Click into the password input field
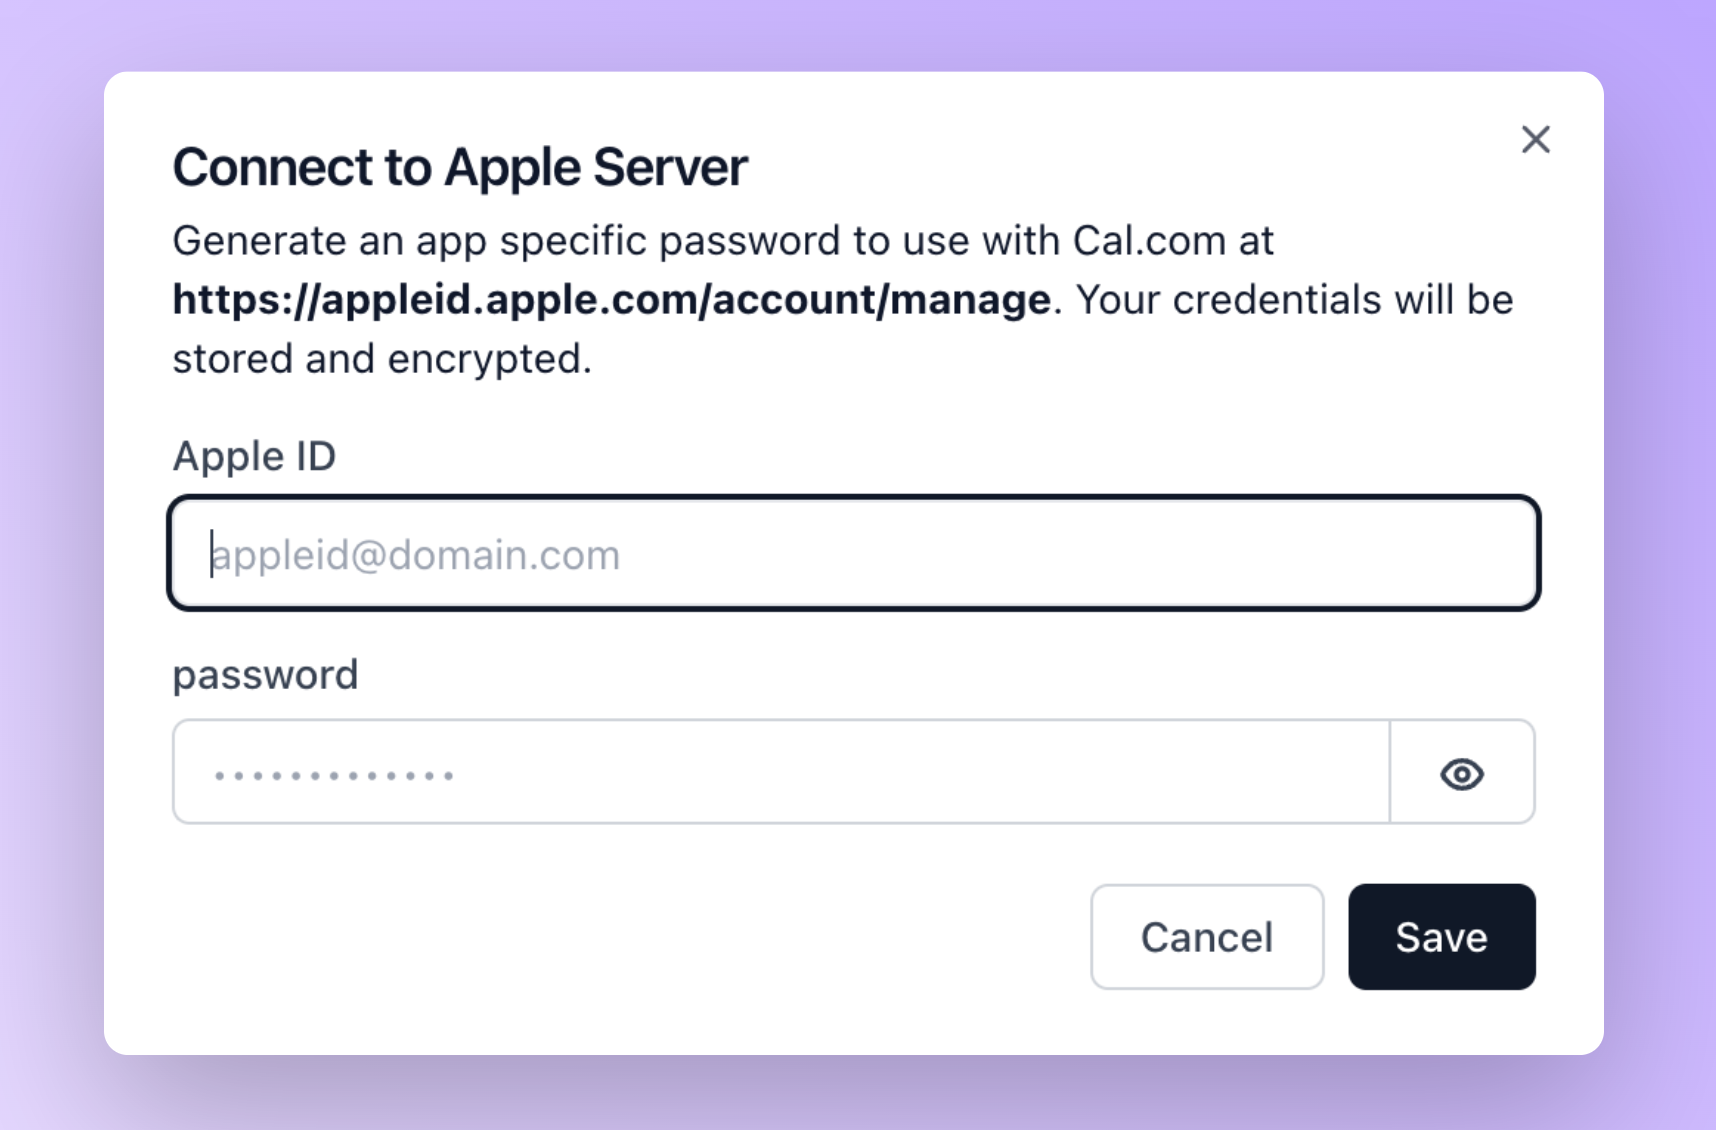 coord(780,772)
